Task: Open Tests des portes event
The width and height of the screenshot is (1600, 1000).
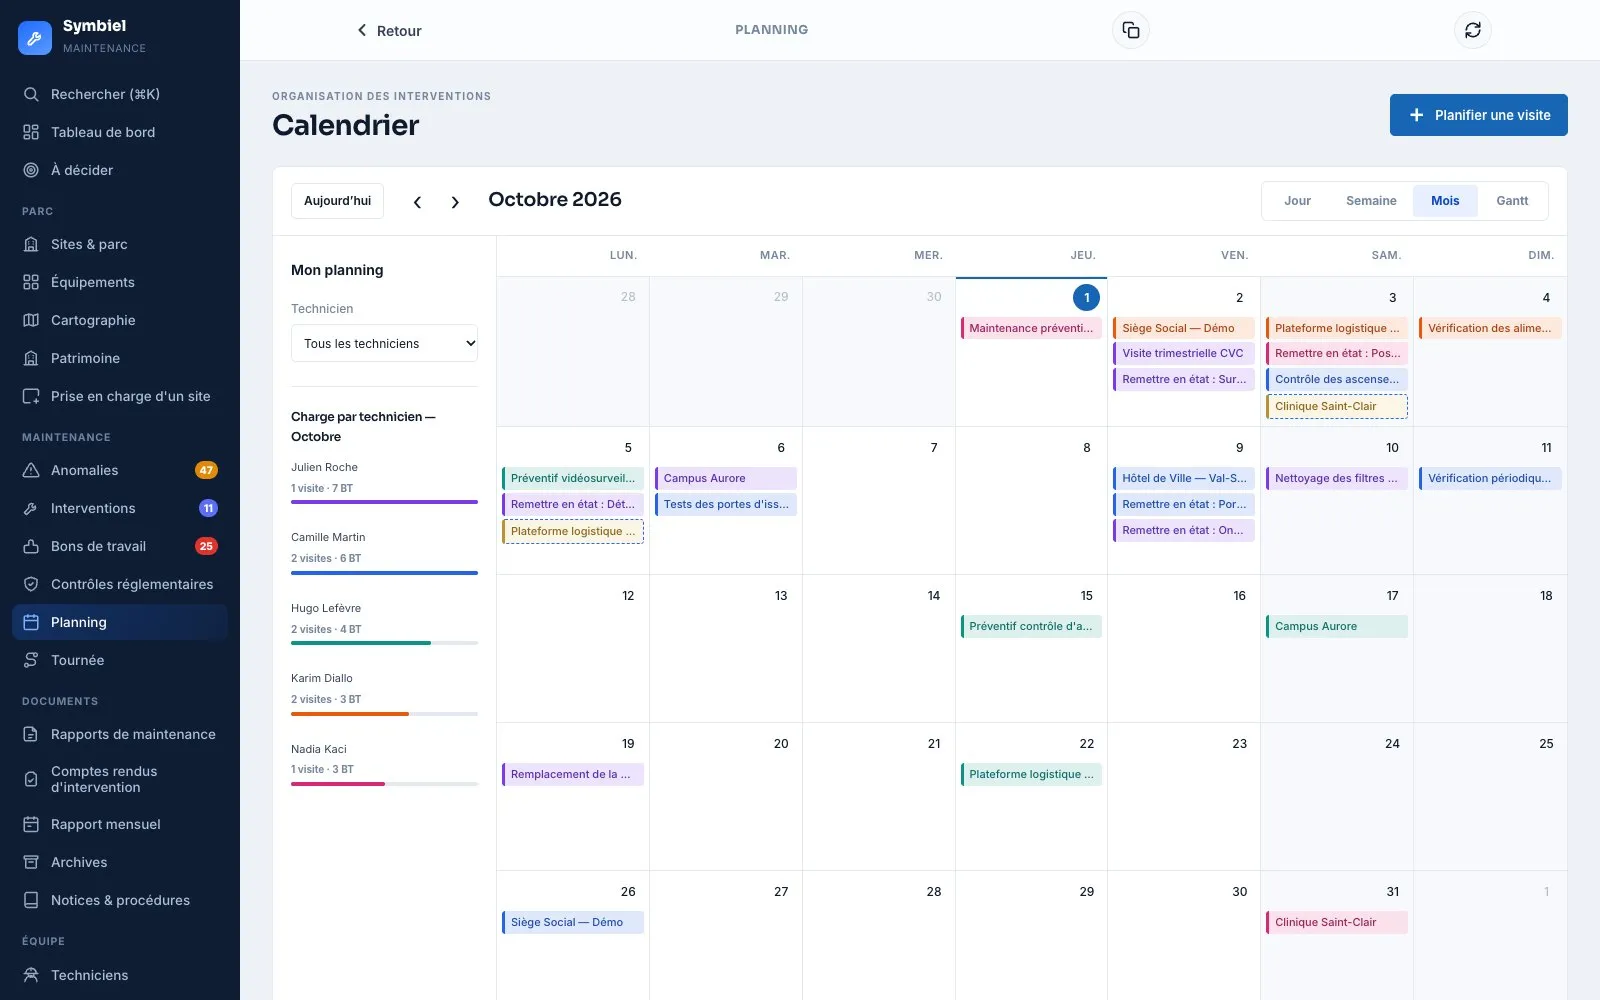Action: [726, 504]
